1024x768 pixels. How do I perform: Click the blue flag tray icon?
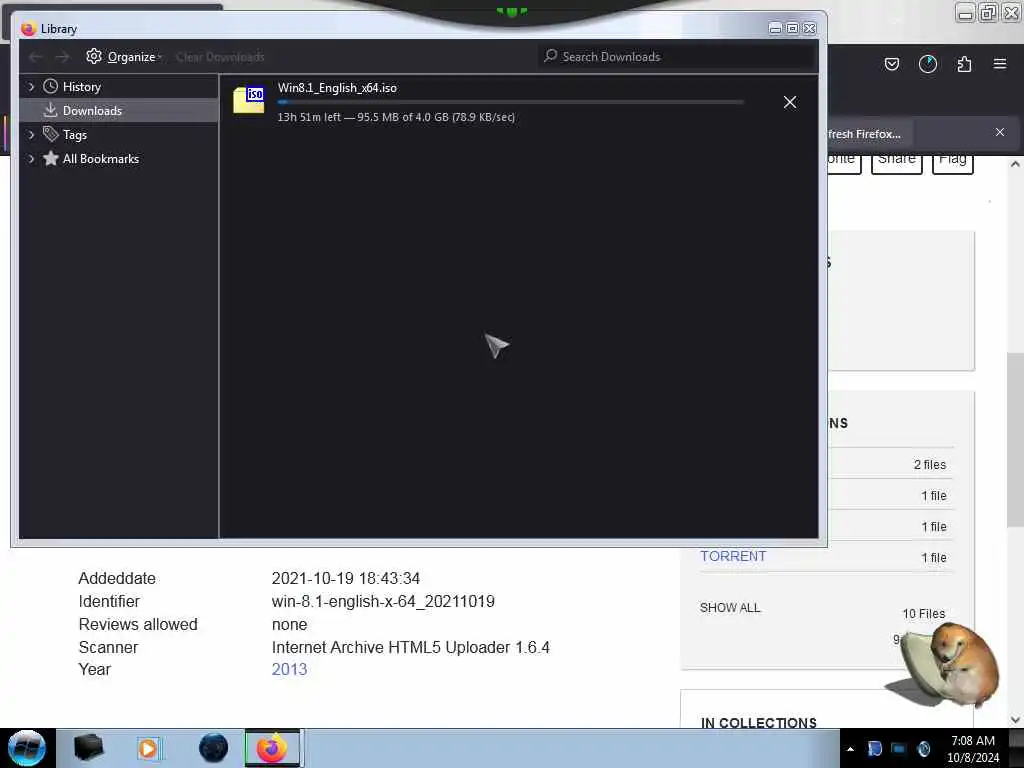tap(874, 749)
